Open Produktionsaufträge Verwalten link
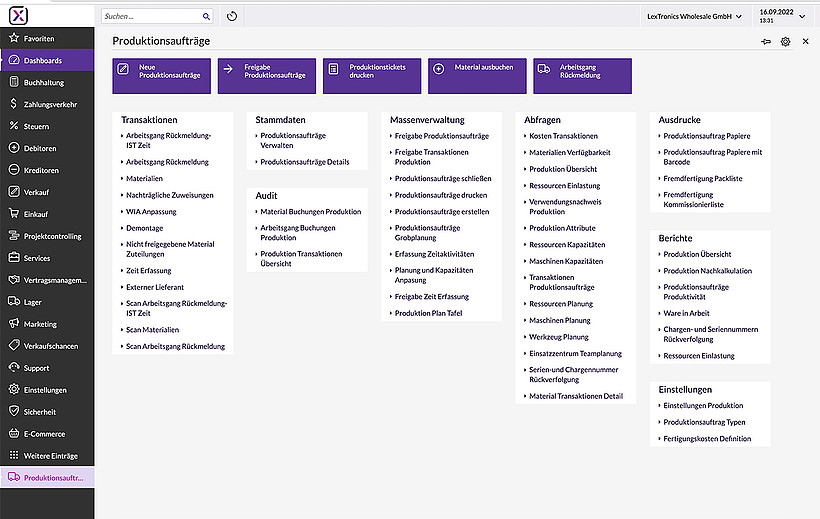Image resolution: width=820 pixels, height=519 pixels. [x=293, y=140]
